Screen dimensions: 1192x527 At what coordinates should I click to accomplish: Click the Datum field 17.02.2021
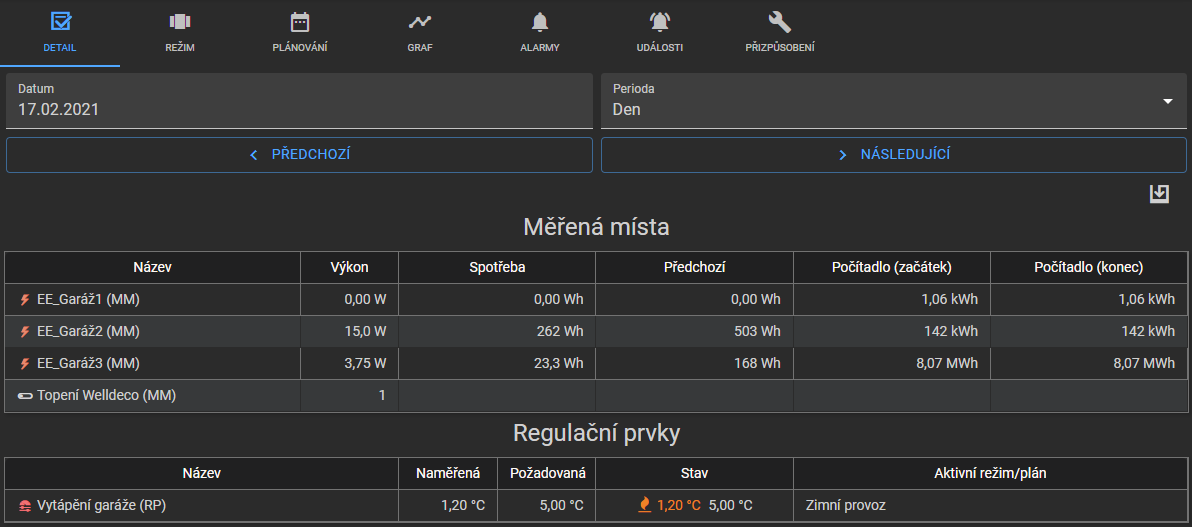pyautogui.click(x=300, y=100)
